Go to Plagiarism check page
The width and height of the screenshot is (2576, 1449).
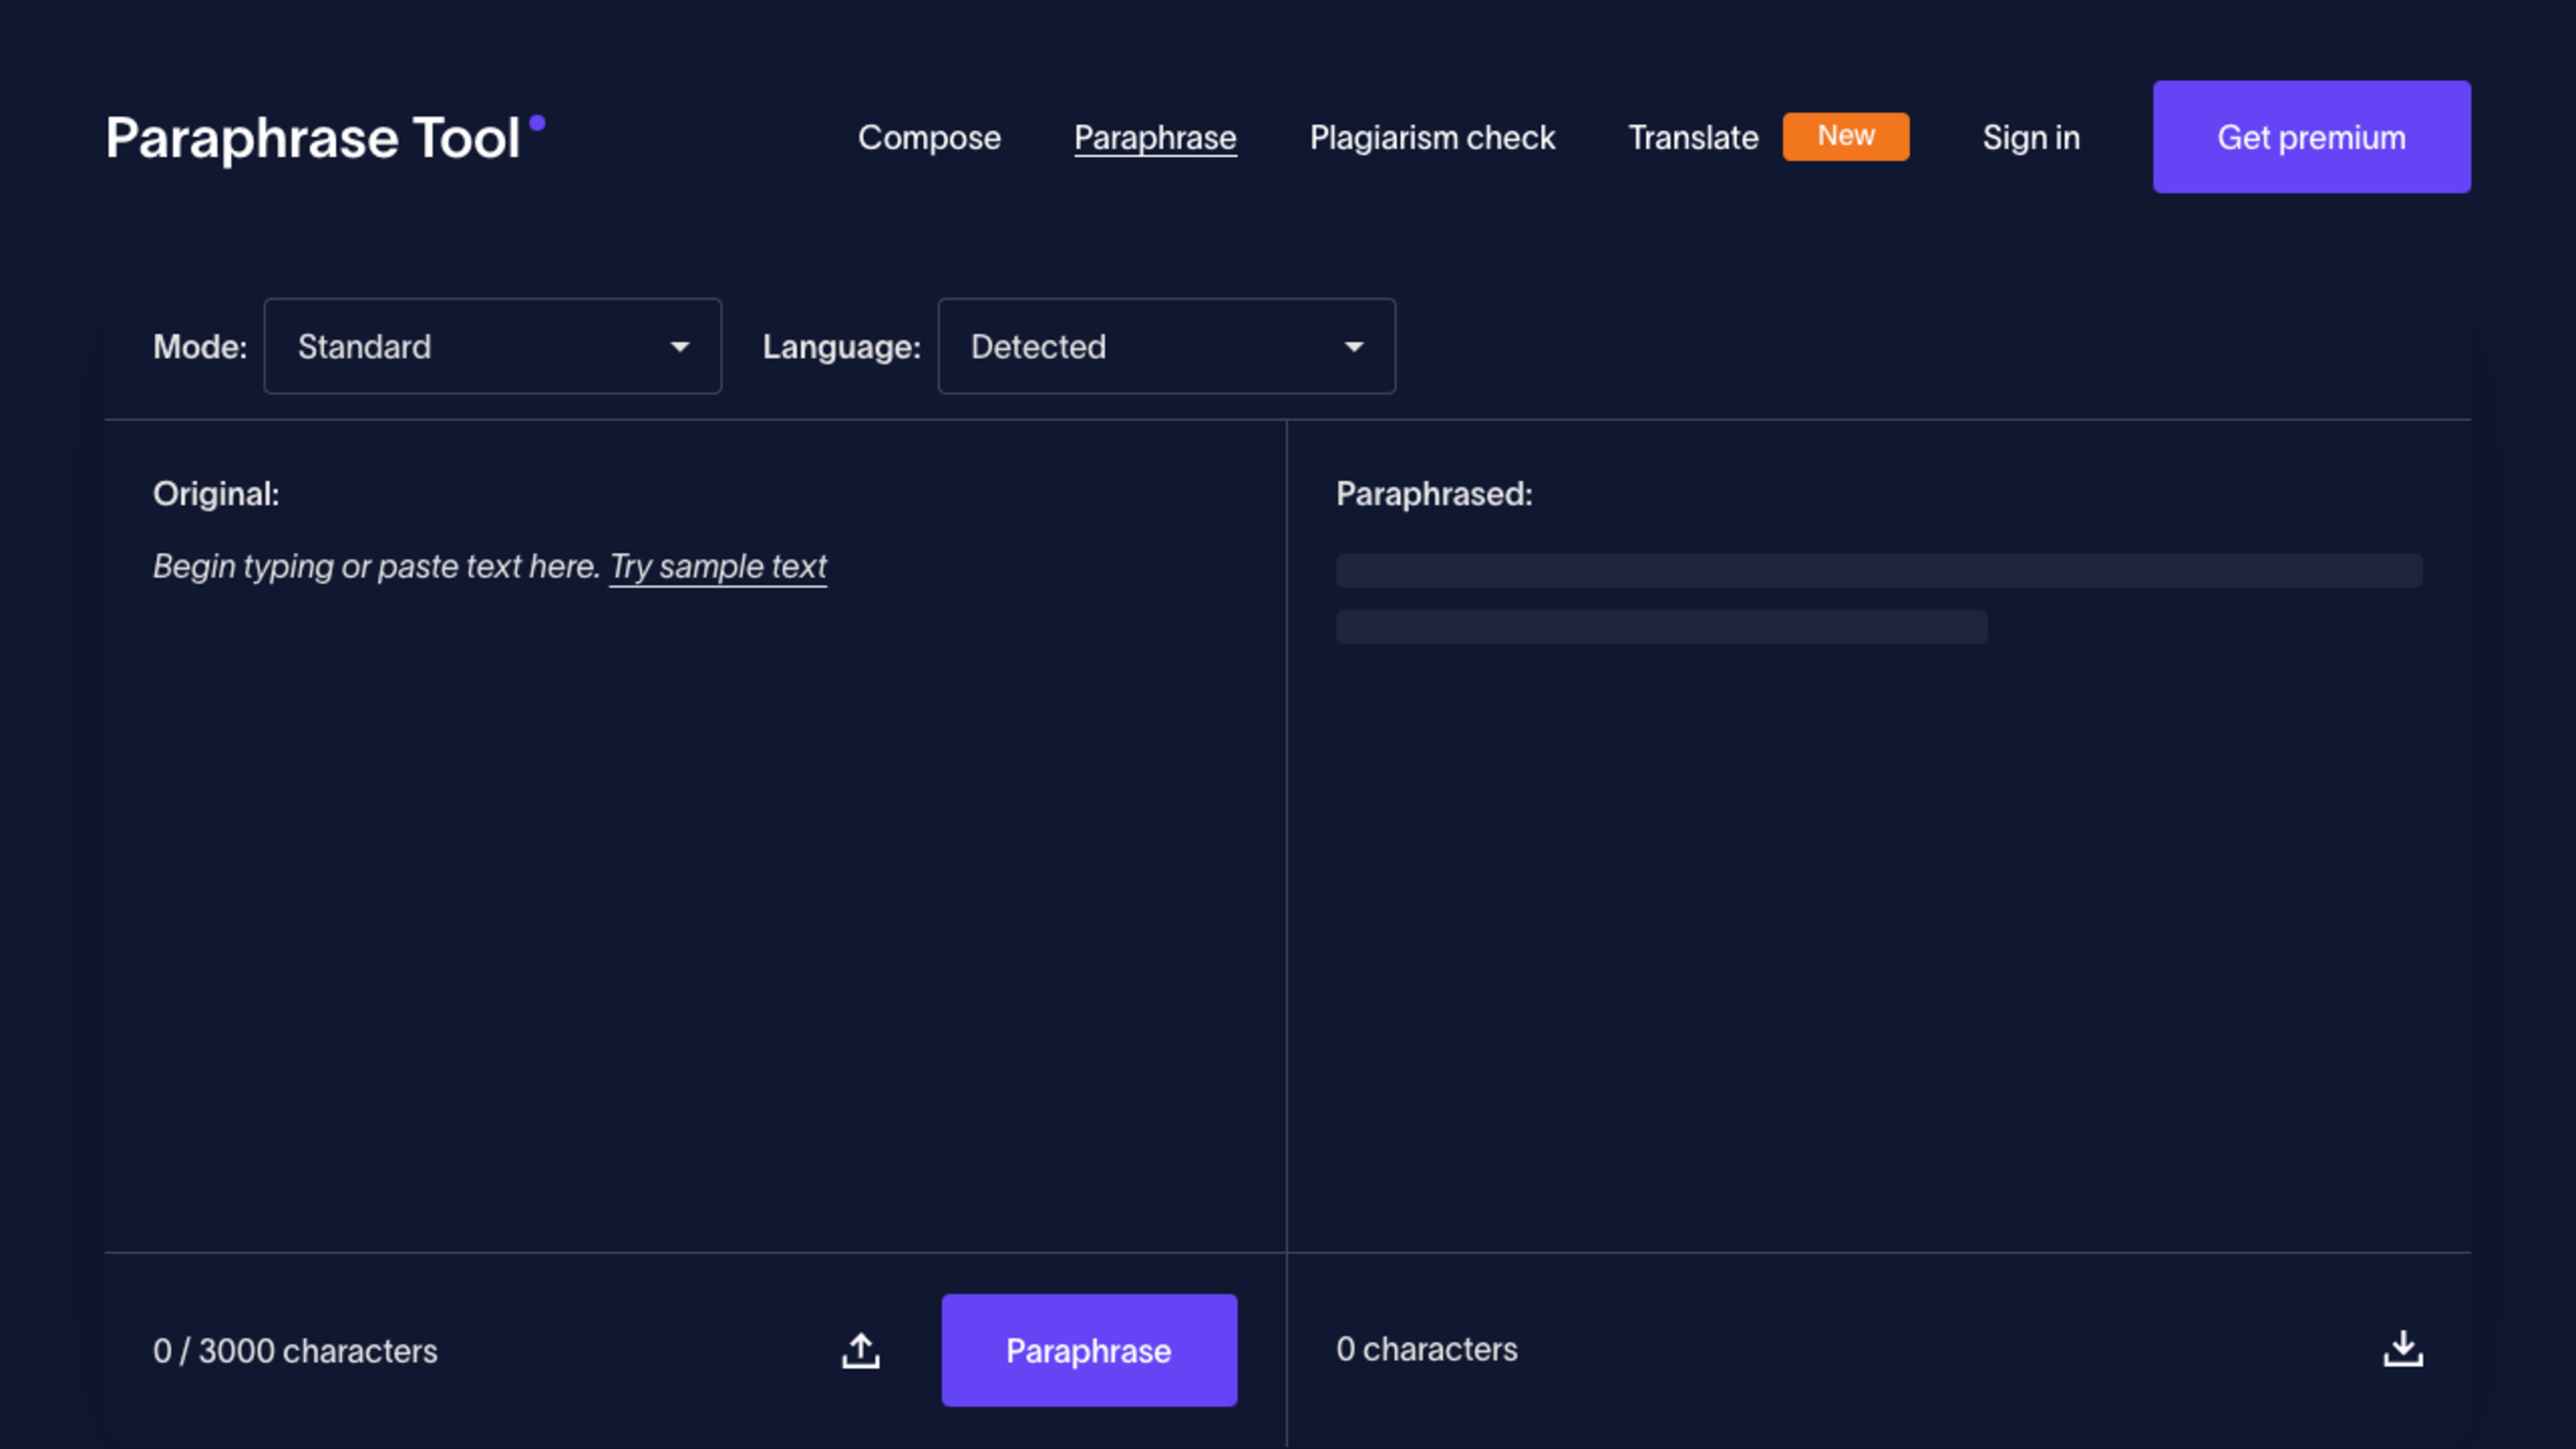[1432, 138]
